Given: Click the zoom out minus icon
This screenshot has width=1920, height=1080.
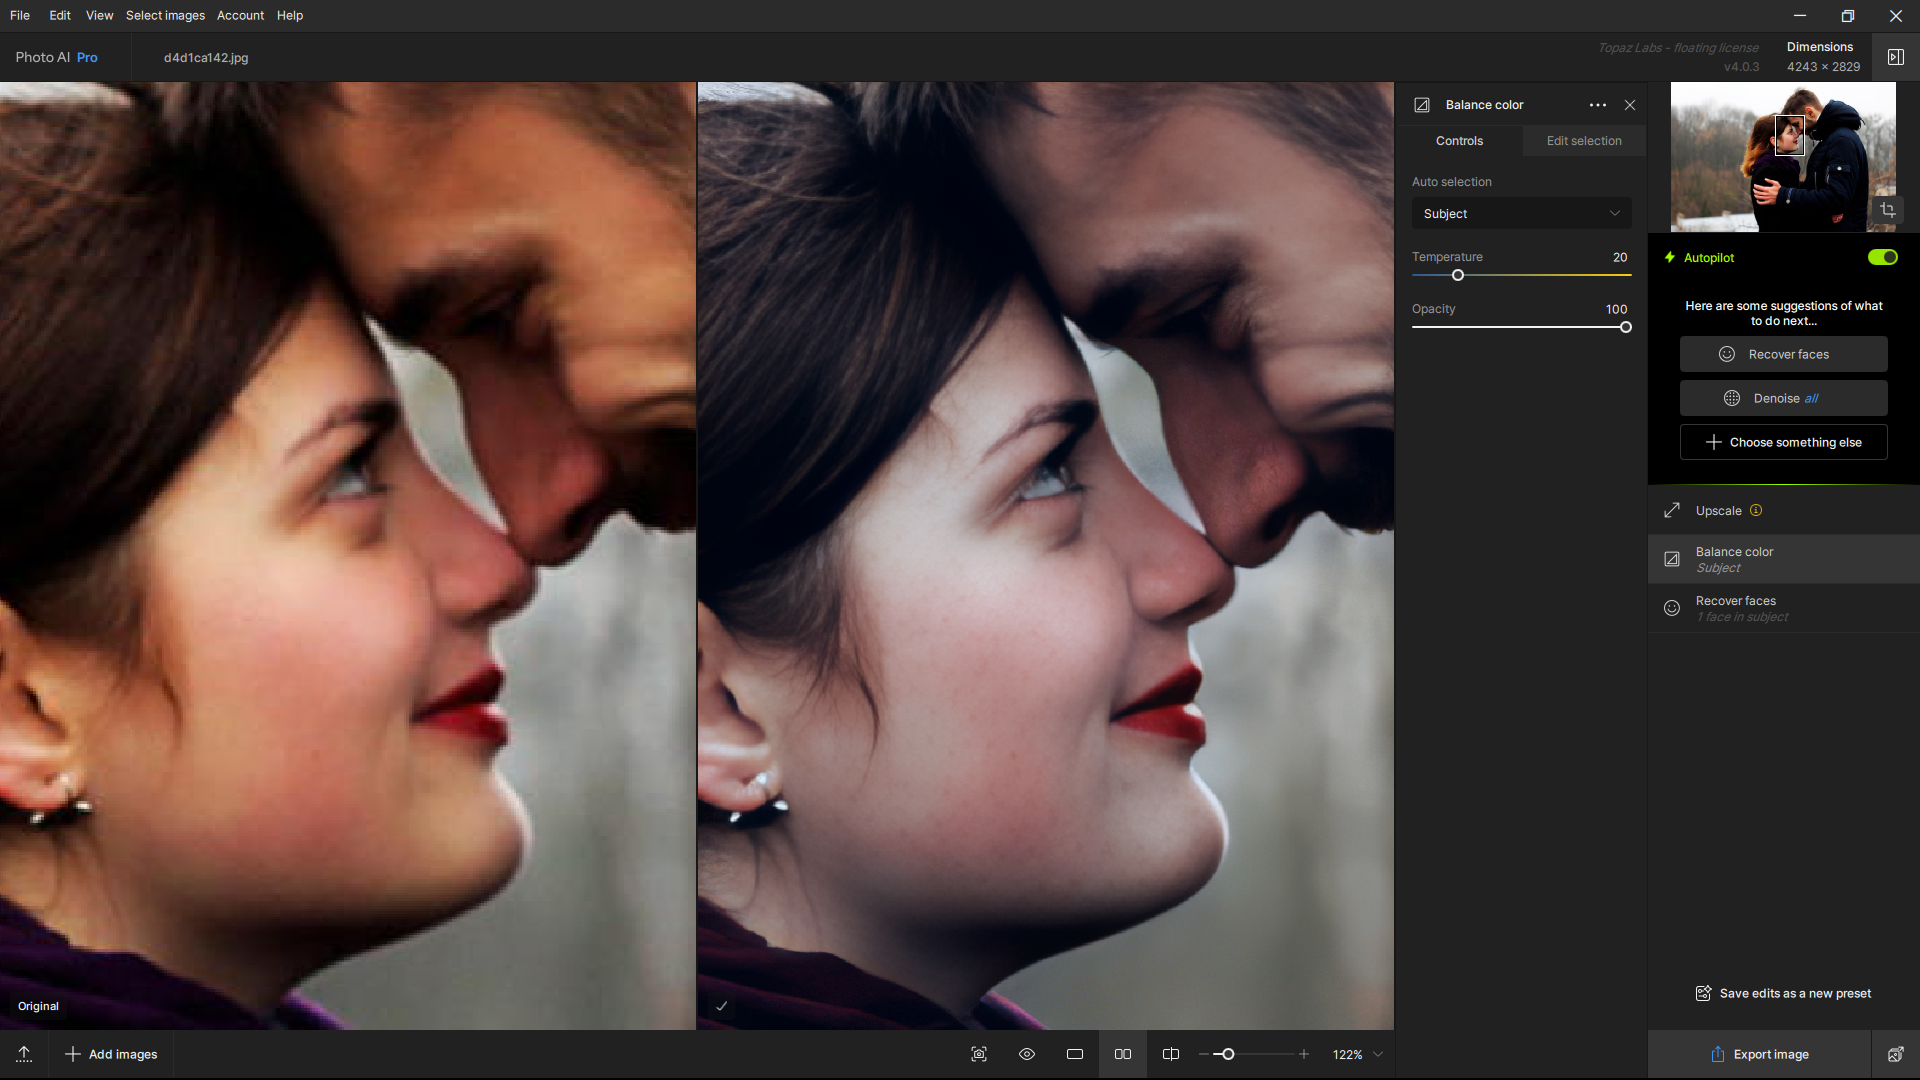Looking at the screenshot, I should 1204,1054.
